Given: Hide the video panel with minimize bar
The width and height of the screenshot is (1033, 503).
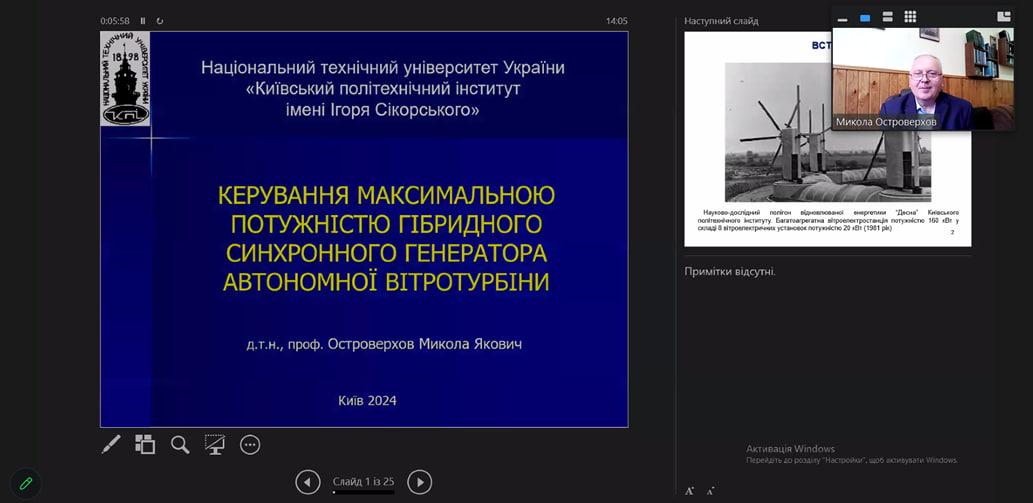Looking at the screenshot, I should point(843,18).
